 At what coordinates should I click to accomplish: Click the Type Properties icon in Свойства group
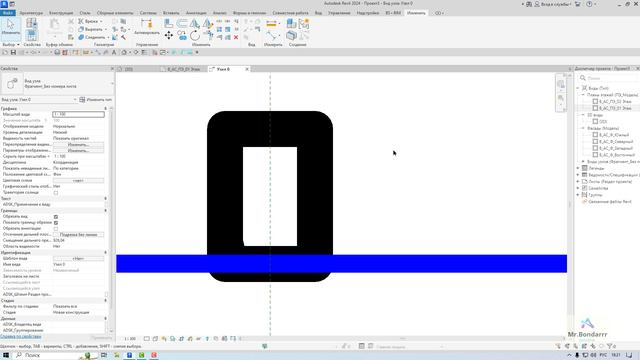click(x=31, y=23)
